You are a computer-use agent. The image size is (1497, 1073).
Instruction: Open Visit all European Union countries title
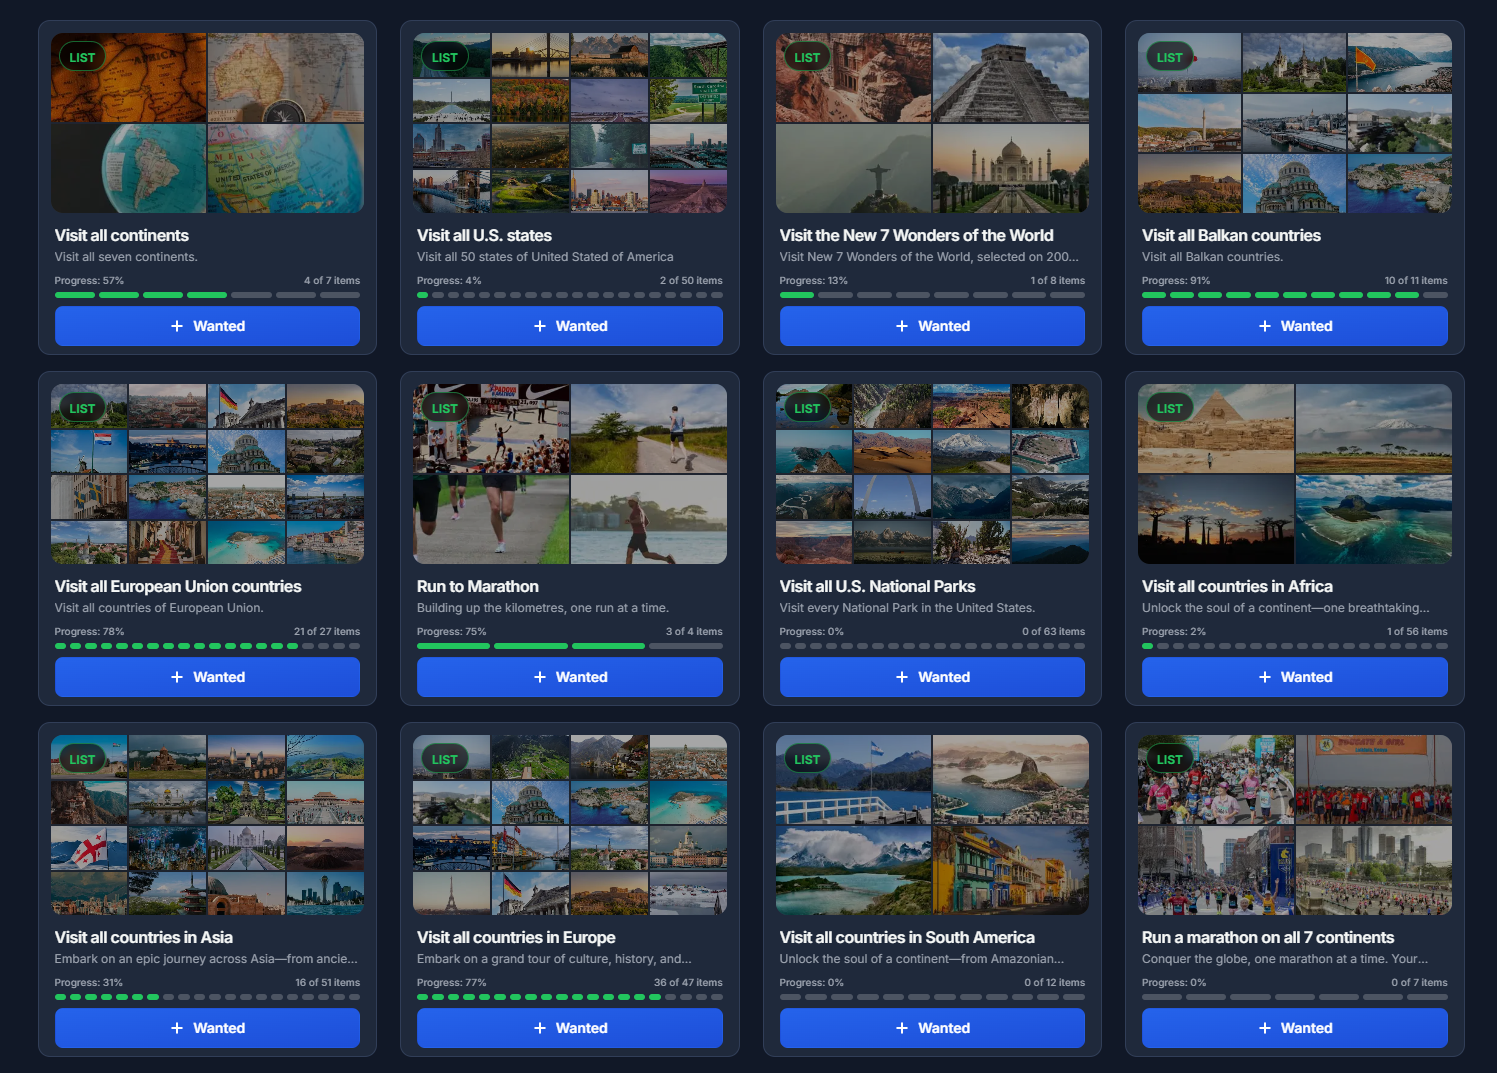178,587
